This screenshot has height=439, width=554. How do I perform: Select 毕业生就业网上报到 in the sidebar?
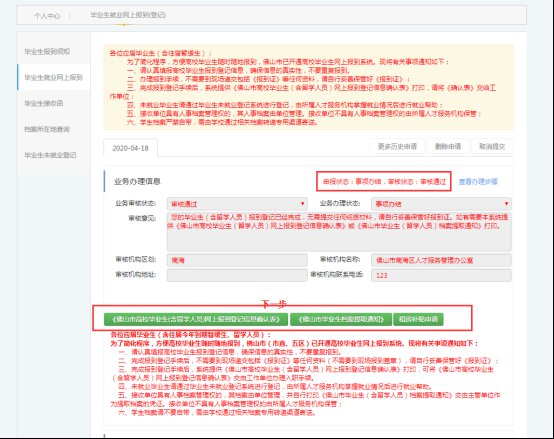53,77
